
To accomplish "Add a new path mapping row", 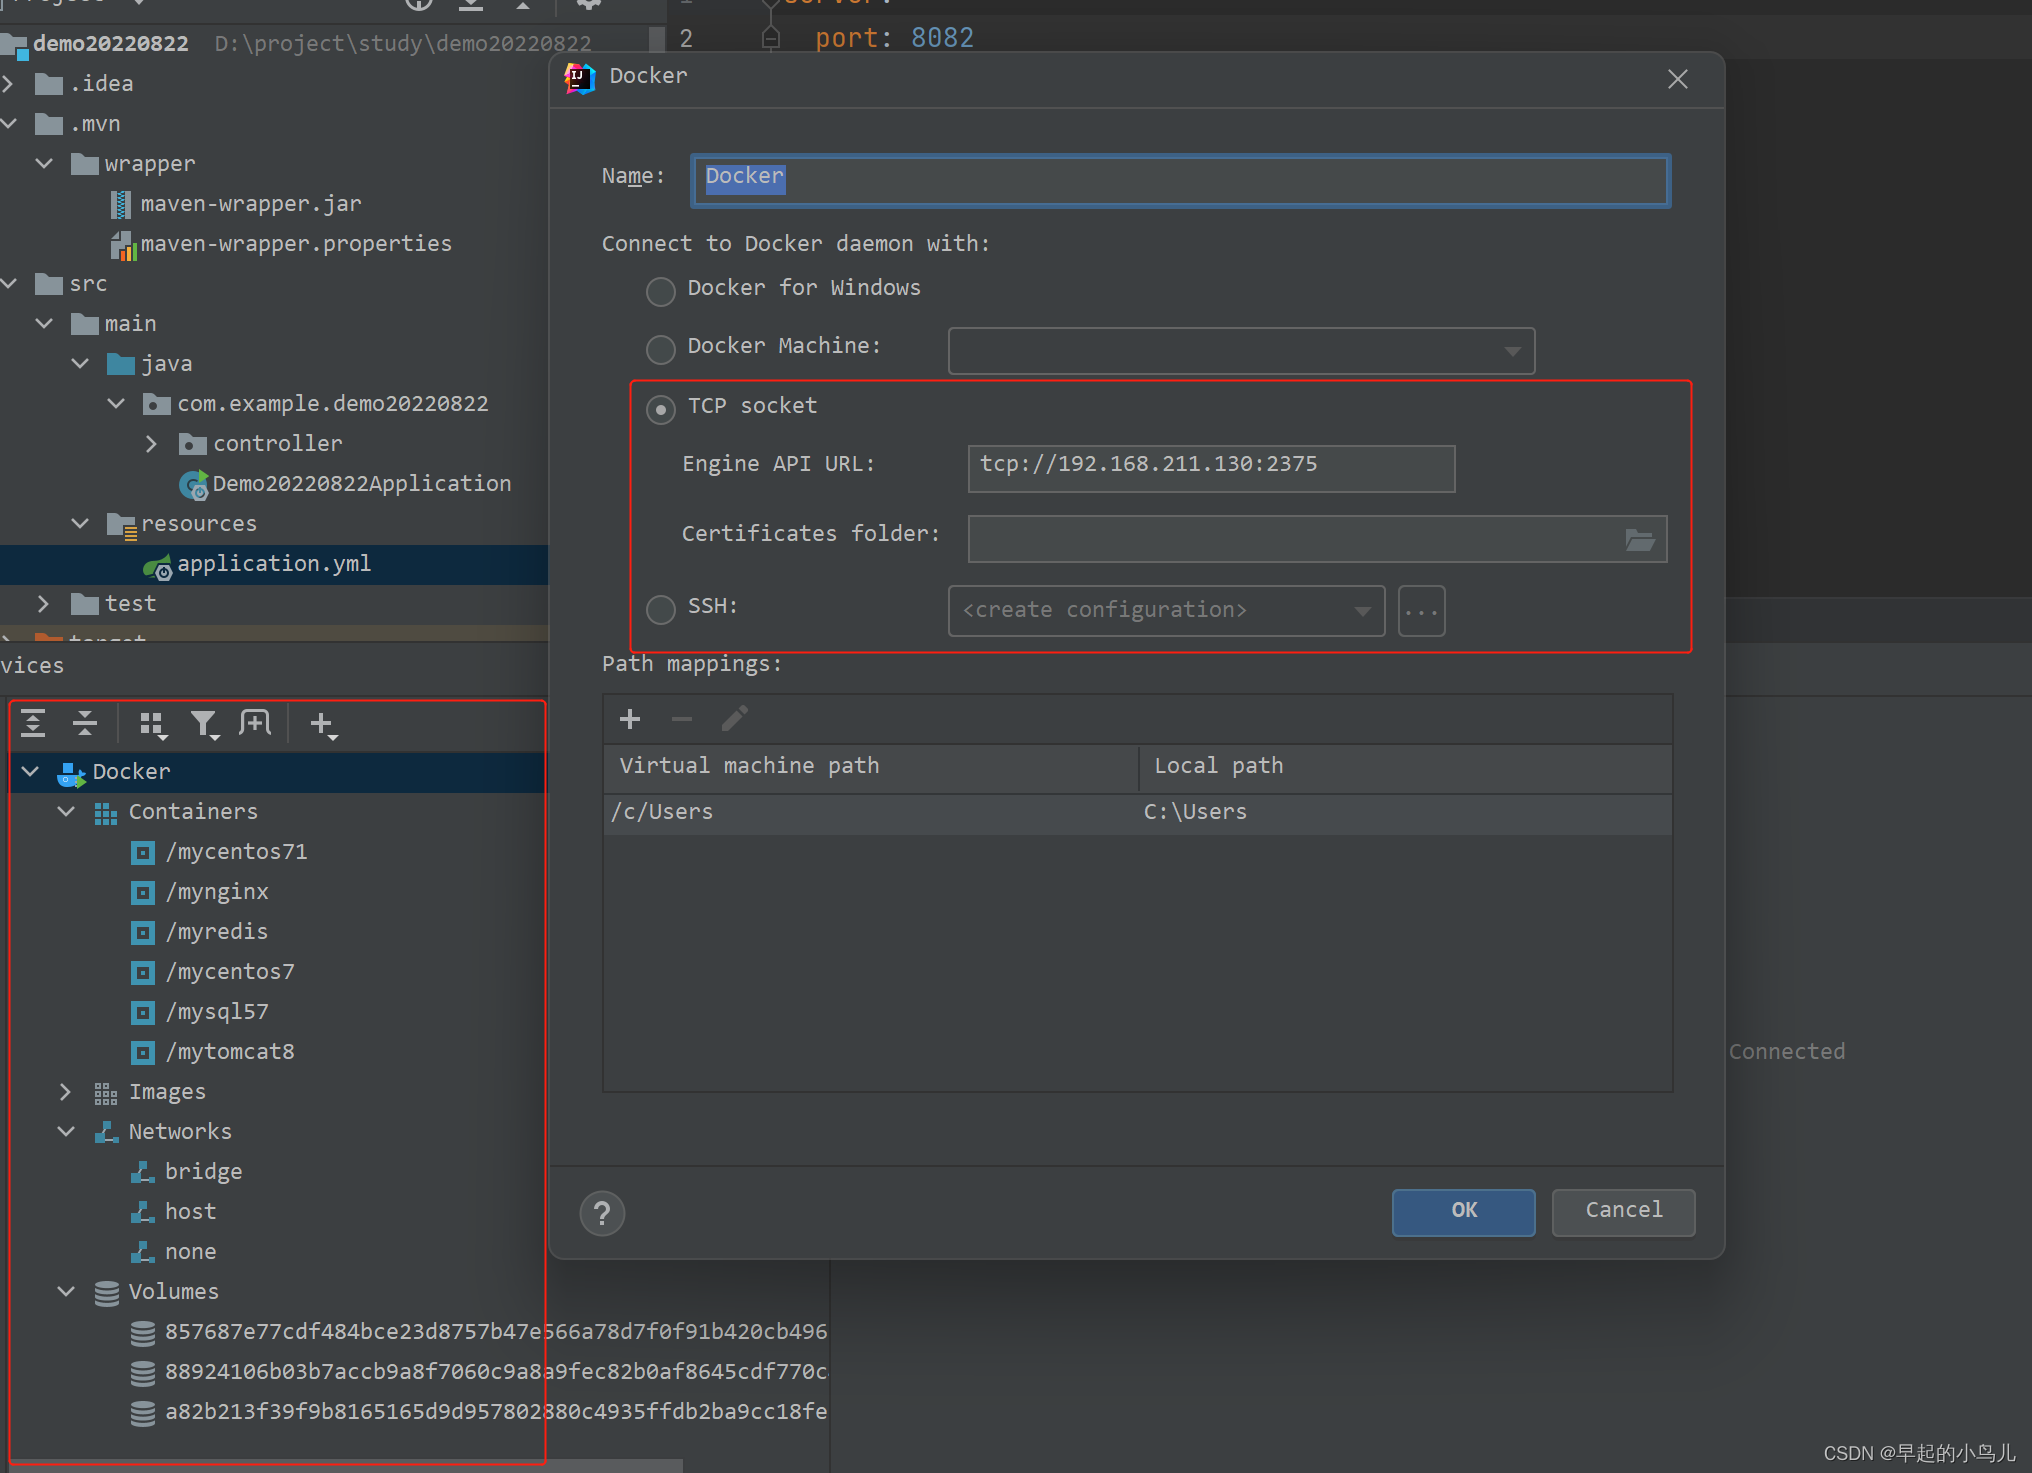I will coord(630,719).
